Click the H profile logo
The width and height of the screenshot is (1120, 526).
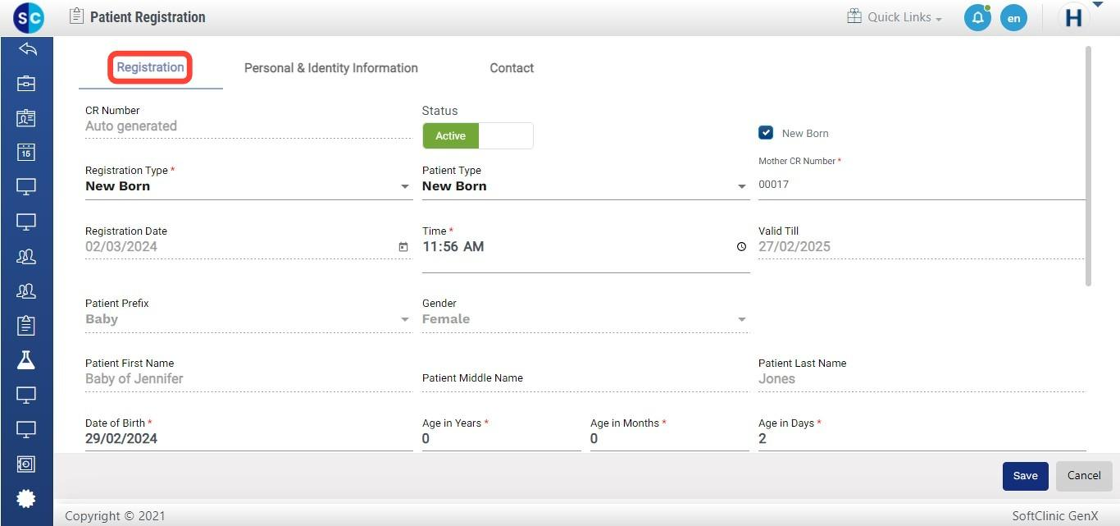pos(1074,18)
